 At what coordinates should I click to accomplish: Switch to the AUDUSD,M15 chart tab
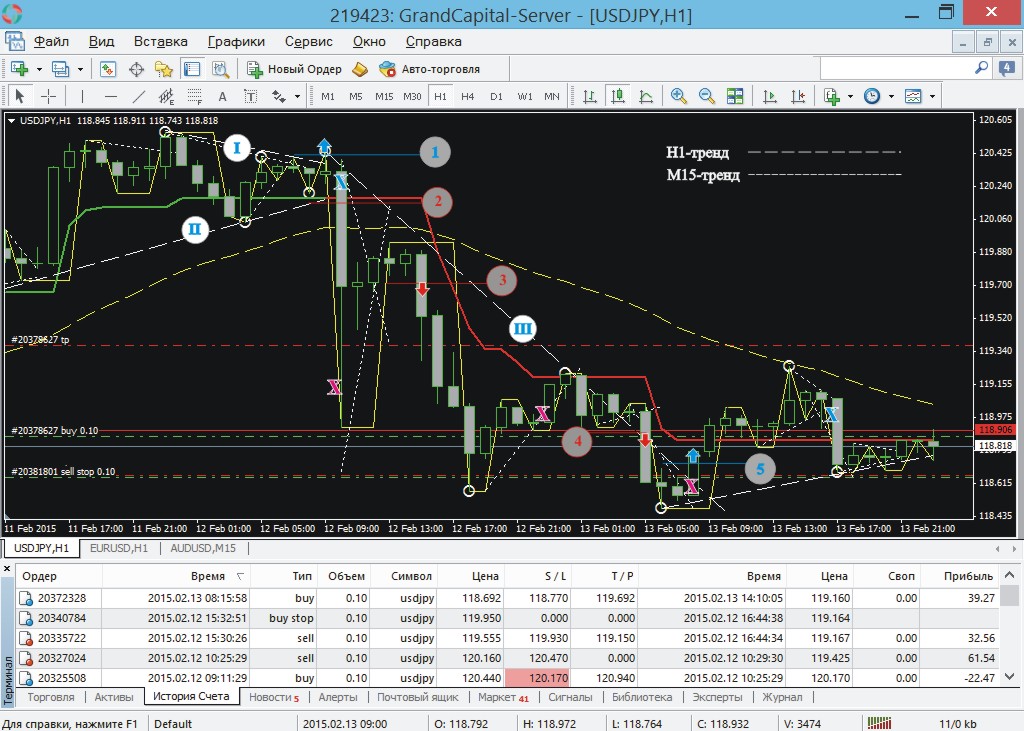tap(203, 548)
